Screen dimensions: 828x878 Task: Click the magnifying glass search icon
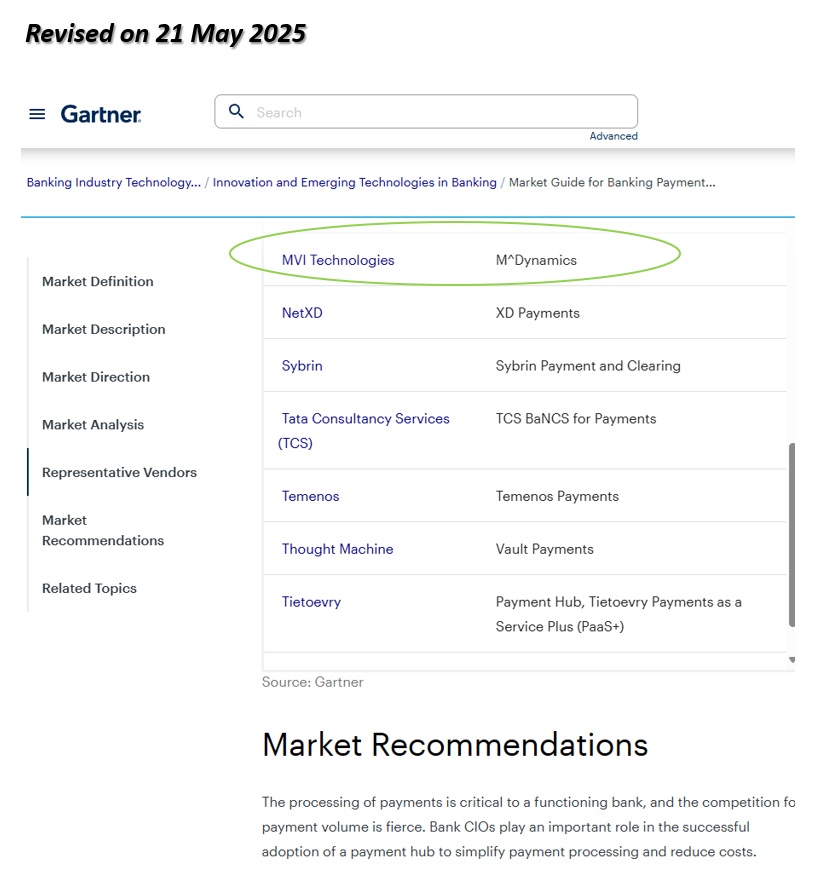click(236, 112)
